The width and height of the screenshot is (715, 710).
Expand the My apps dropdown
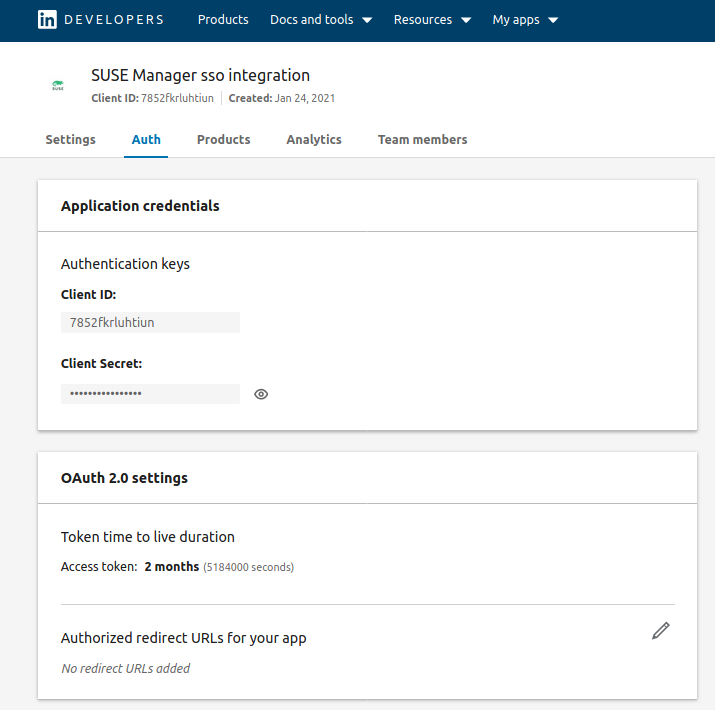[525, 20]
